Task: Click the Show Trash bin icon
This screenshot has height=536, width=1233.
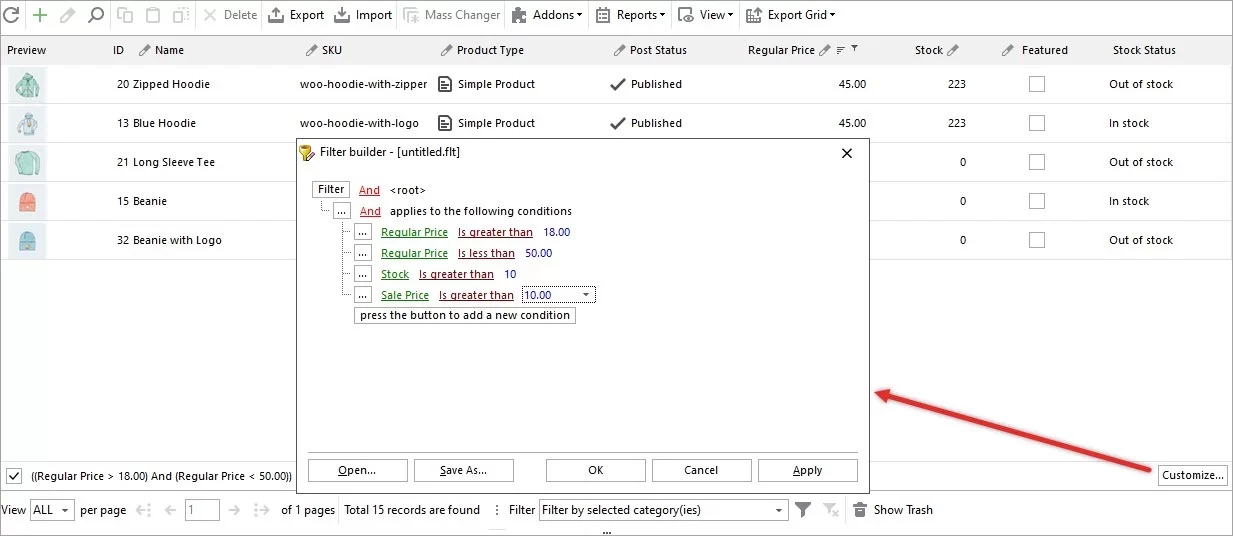Action: (x=859, y=510)
